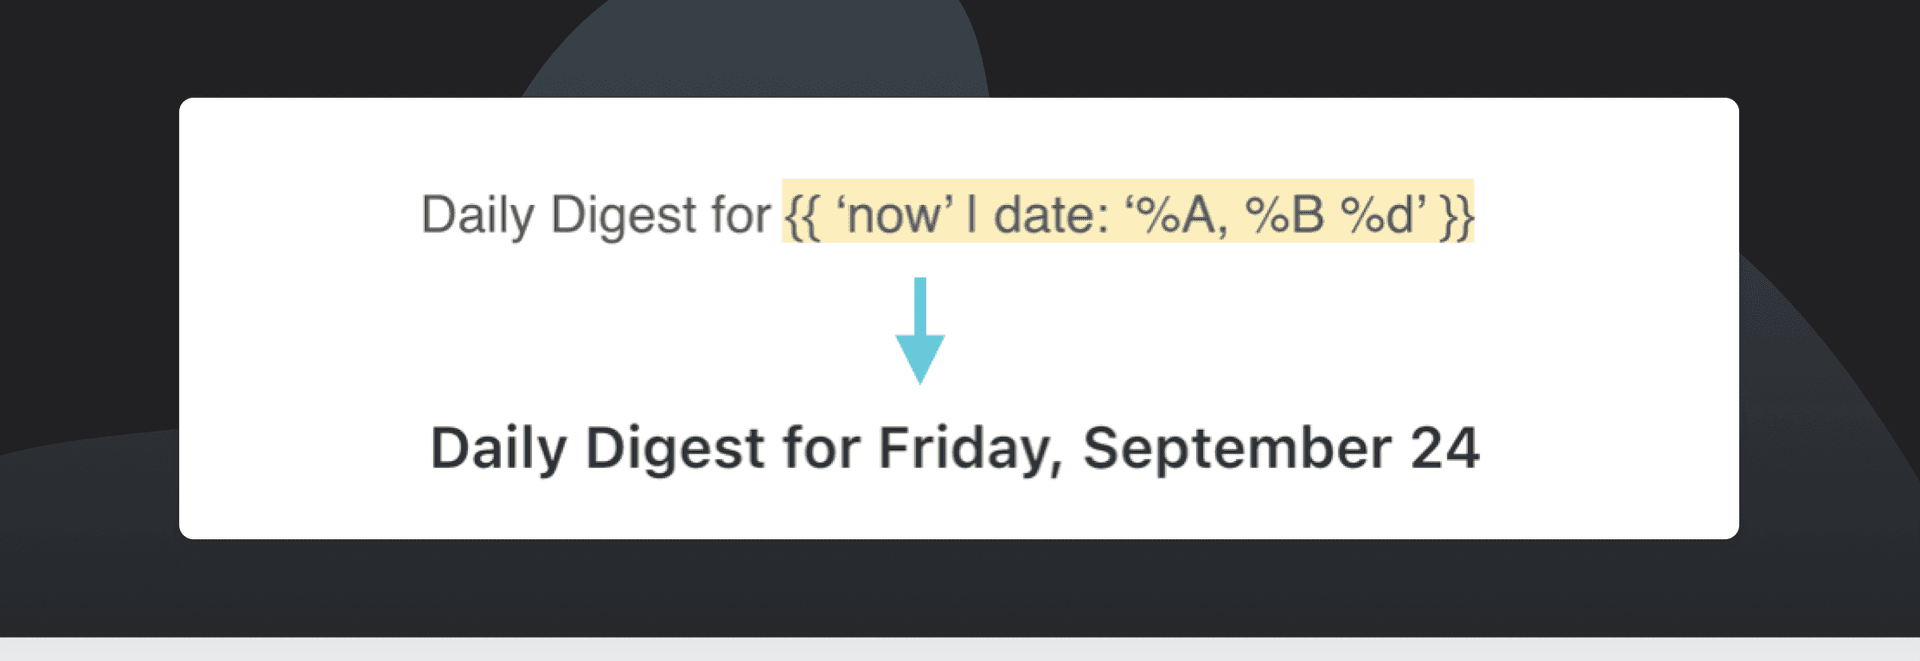The width and height of the screenshot is (1920, 661).
Task: Click the word "Friday," in bold heading
Action: point(970,448)
